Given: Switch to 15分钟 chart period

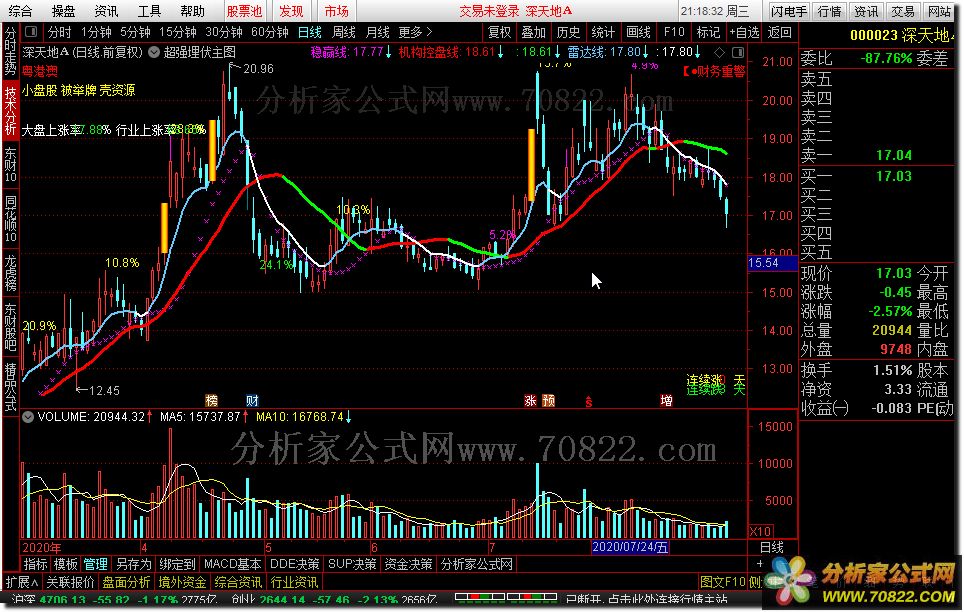Looking at the screenshot, I should (x=178, y=32).
